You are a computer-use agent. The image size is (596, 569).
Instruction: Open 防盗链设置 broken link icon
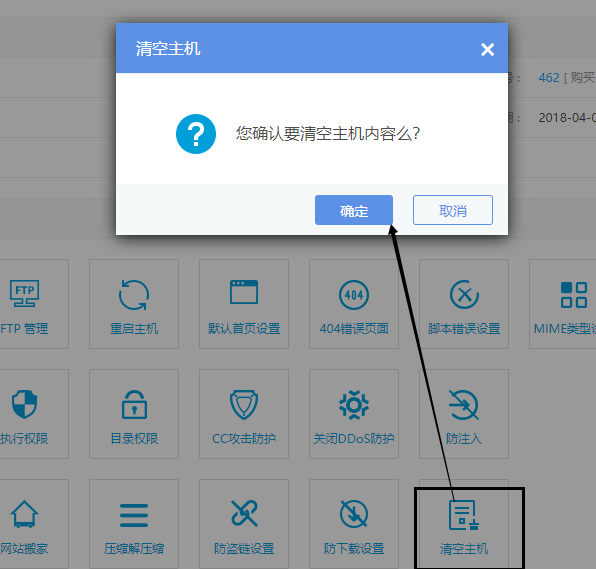pos(244,514)
